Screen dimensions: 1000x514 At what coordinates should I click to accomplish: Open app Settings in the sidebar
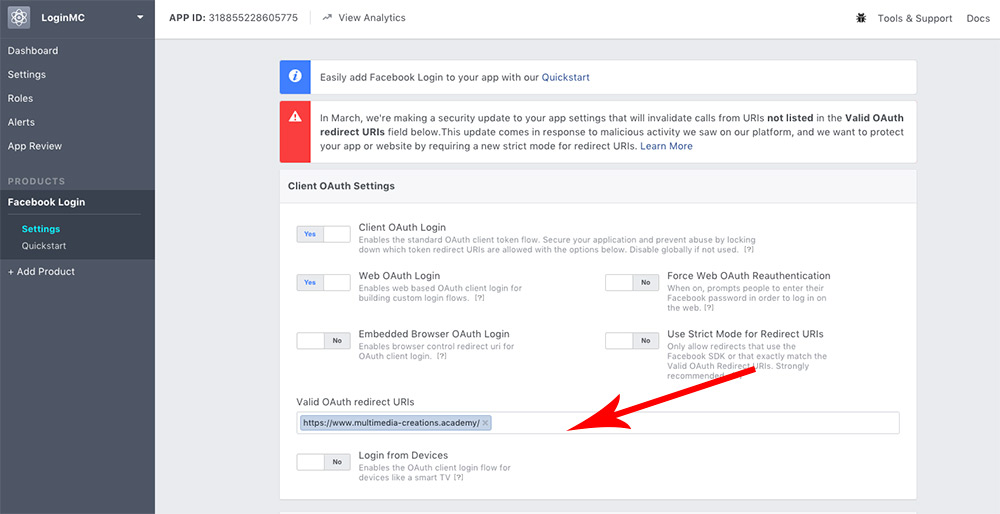(x=27, y=75)
